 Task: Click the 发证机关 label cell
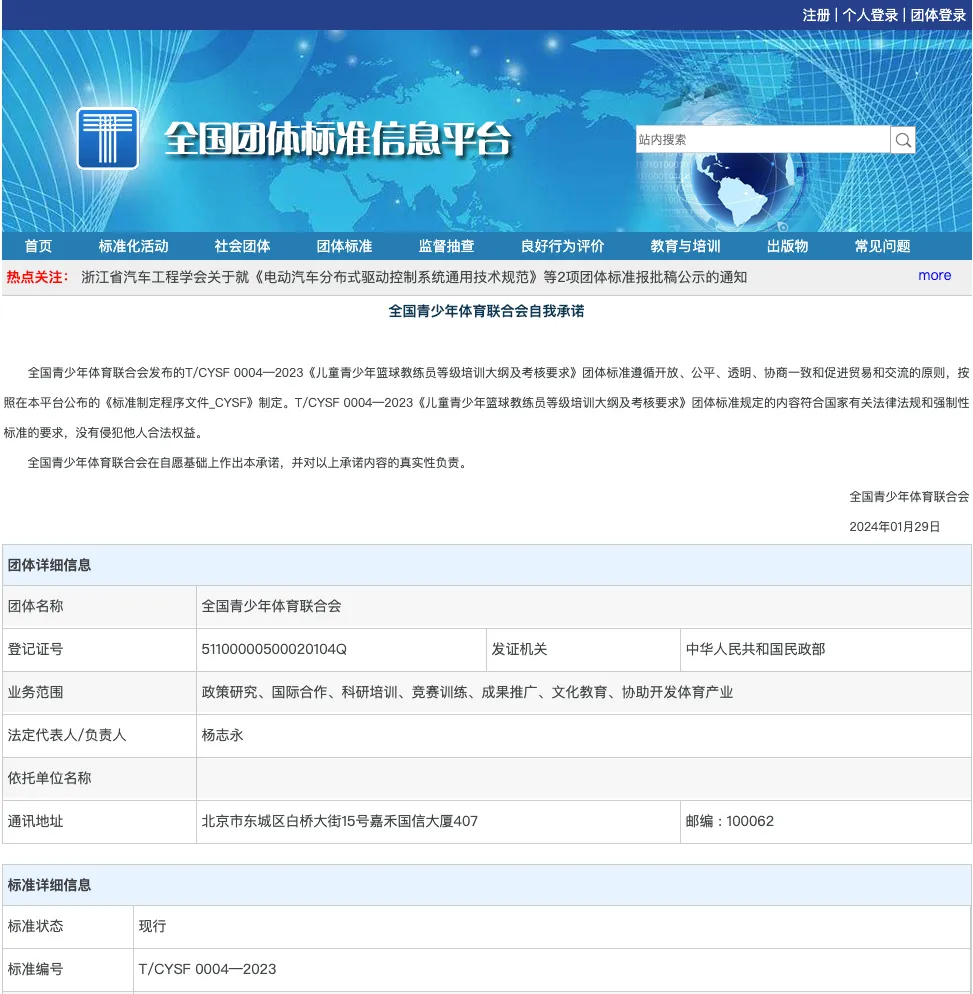tap(583, 650)
